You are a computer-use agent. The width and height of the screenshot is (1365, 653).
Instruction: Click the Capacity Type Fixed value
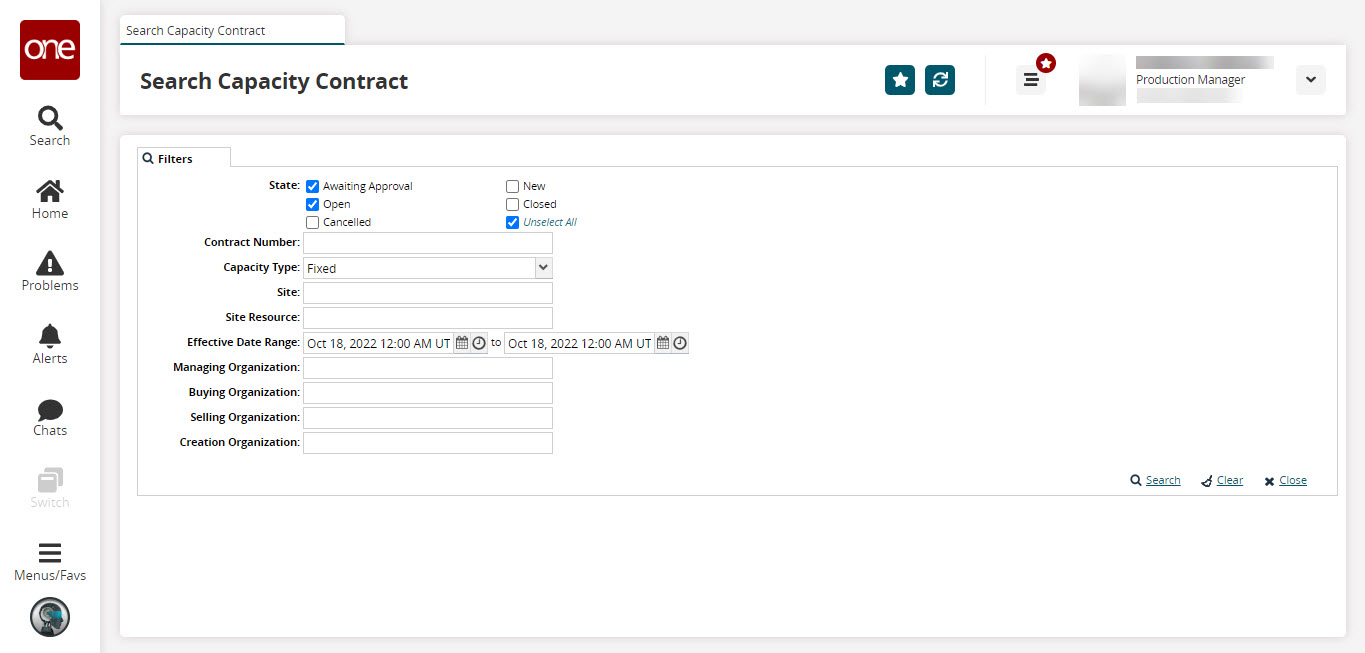(x=419, y=268)
